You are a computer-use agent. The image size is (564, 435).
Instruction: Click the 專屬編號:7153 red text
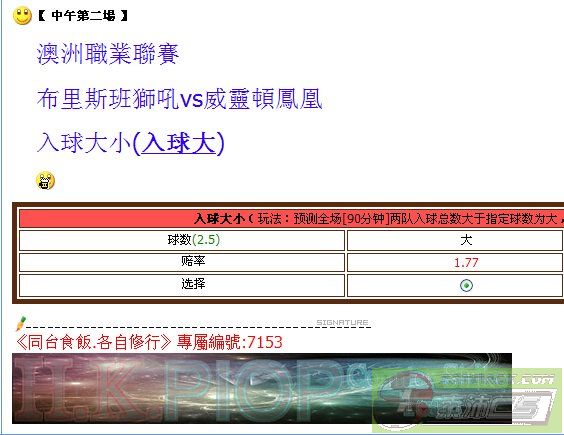pos(229,342)
